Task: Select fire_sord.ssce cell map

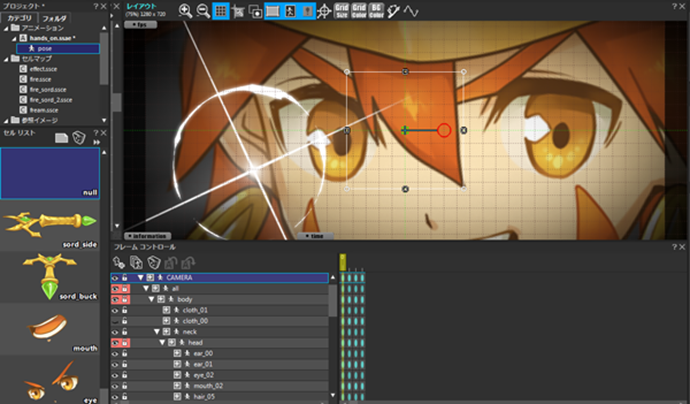Action: pyautogui.click(x=48, y=89)
